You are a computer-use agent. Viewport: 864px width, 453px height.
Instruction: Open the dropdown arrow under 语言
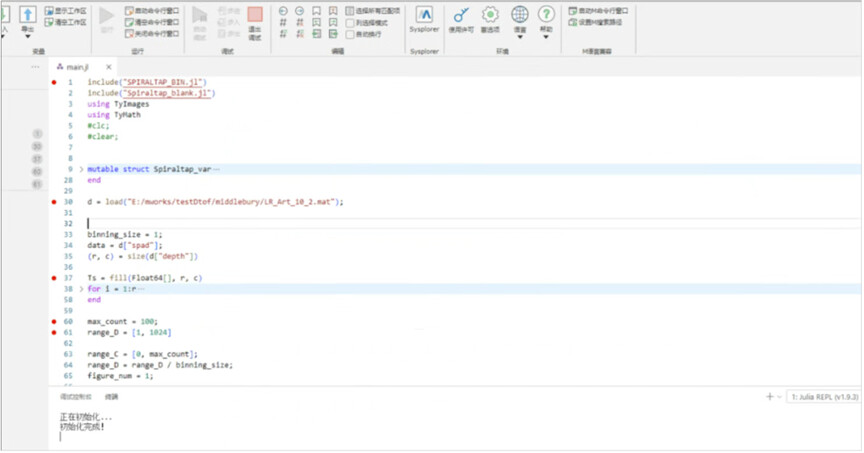[x=520, y=37]
